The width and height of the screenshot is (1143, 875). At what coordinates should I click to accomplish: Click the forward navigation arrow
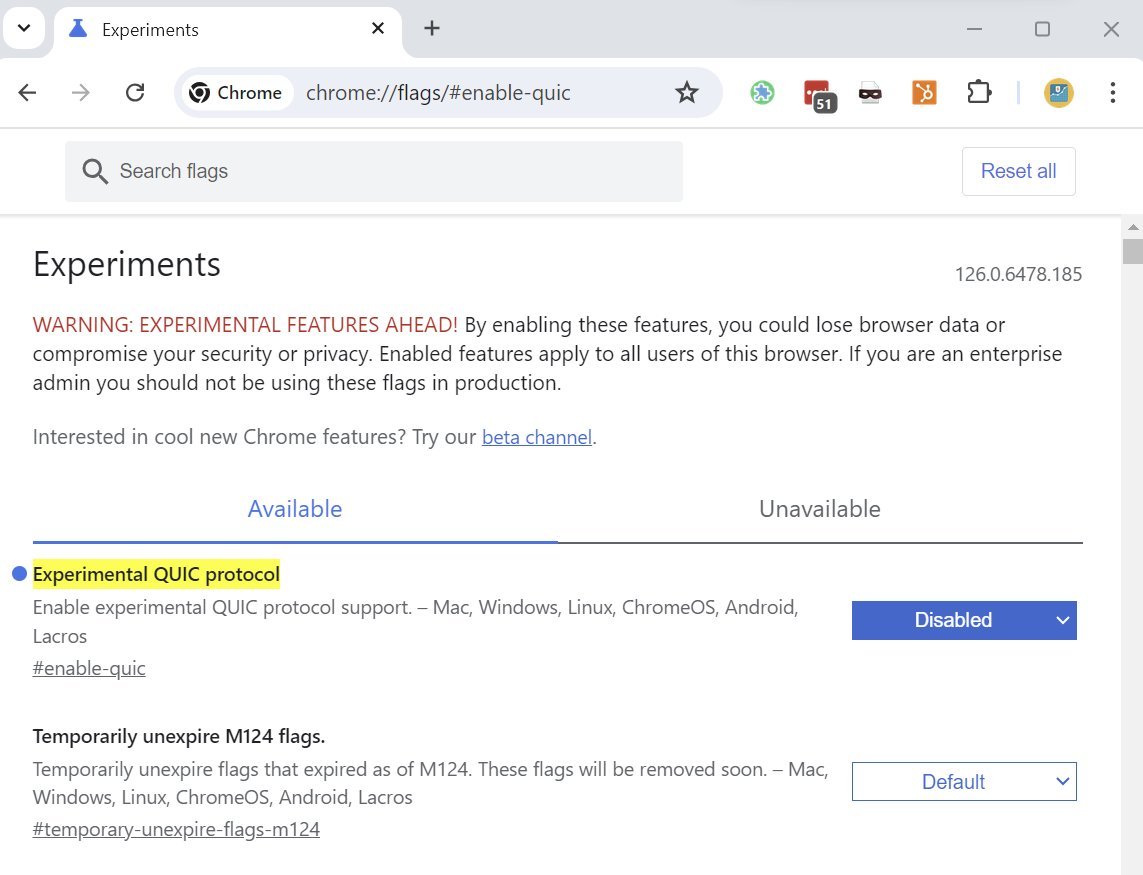81,93
